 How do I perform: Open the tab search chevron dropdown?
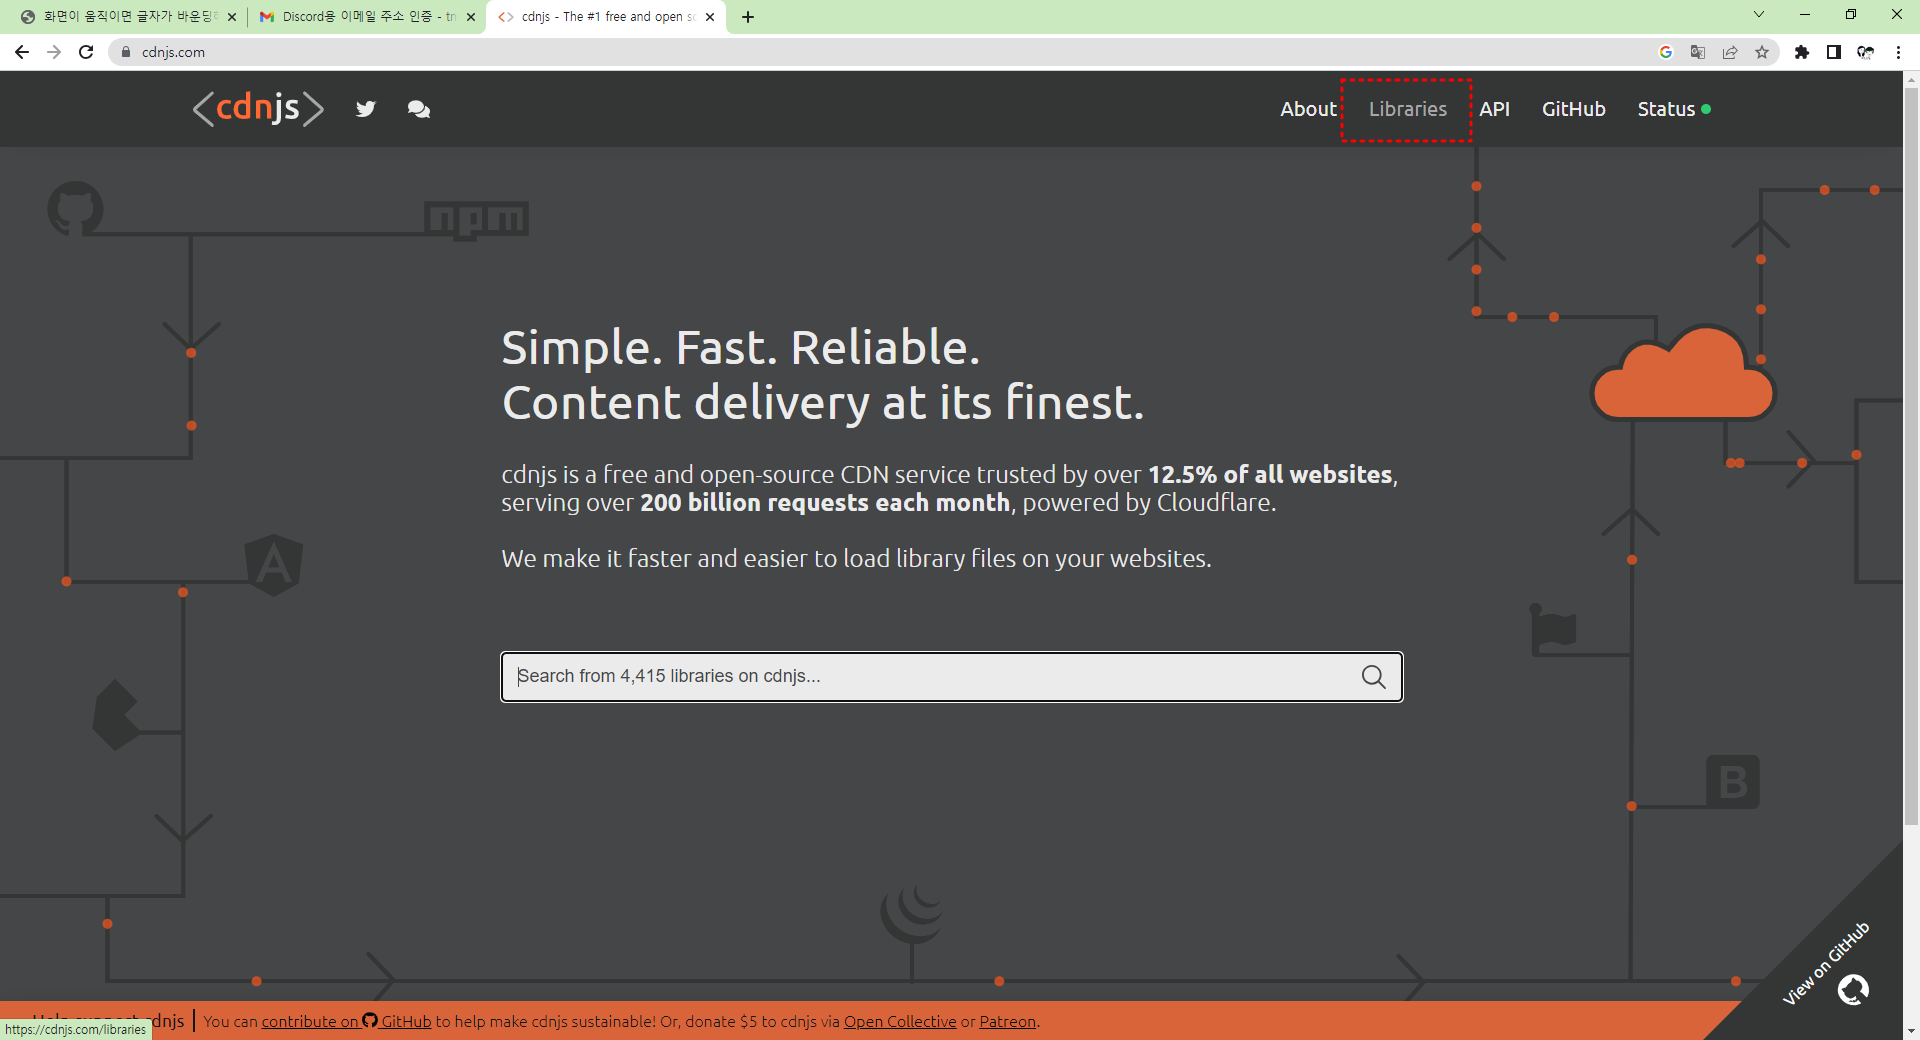(1759, 15)
